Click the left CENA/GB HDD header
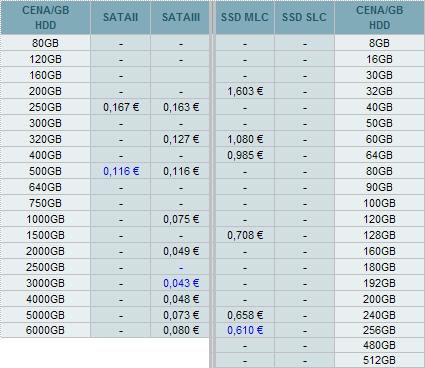Viewport: 425px width, 368px height. (45, 18)
